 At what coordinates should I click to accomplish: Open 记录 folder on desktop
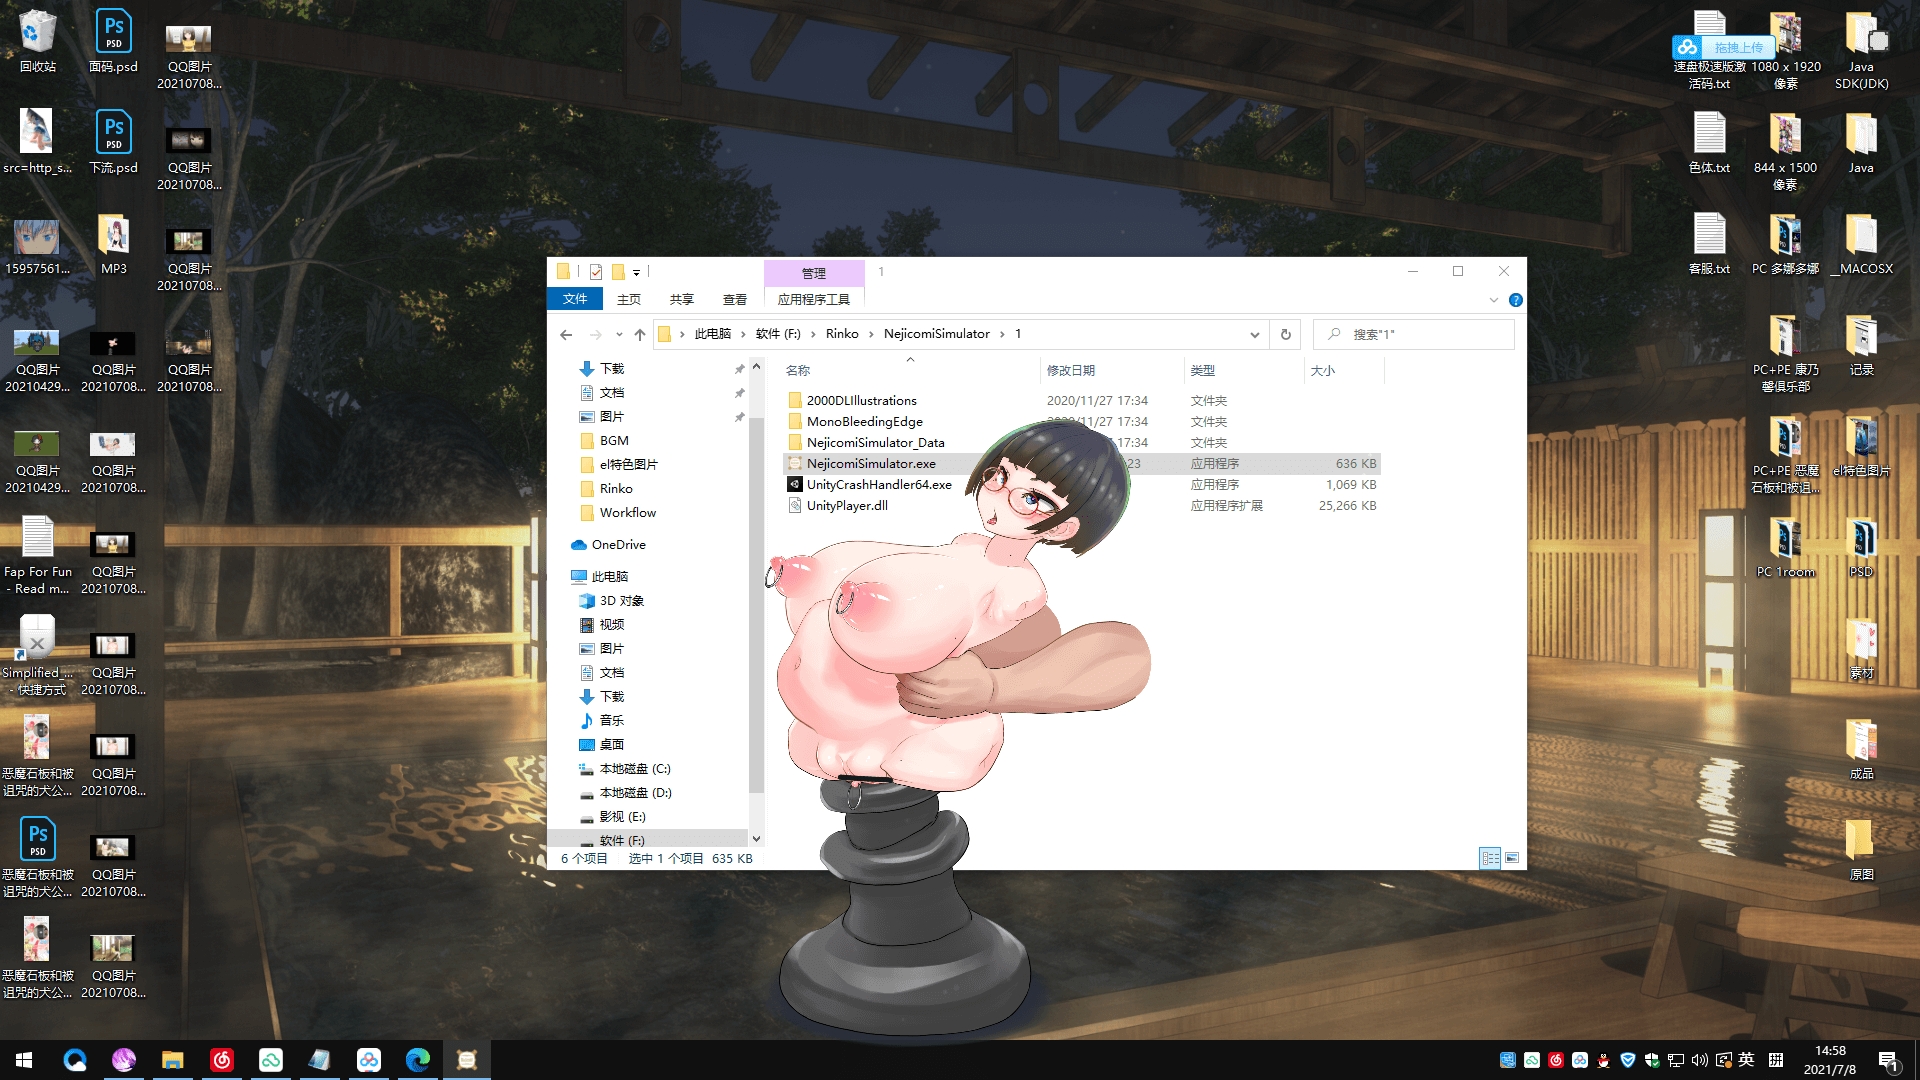pos(1861,345)
